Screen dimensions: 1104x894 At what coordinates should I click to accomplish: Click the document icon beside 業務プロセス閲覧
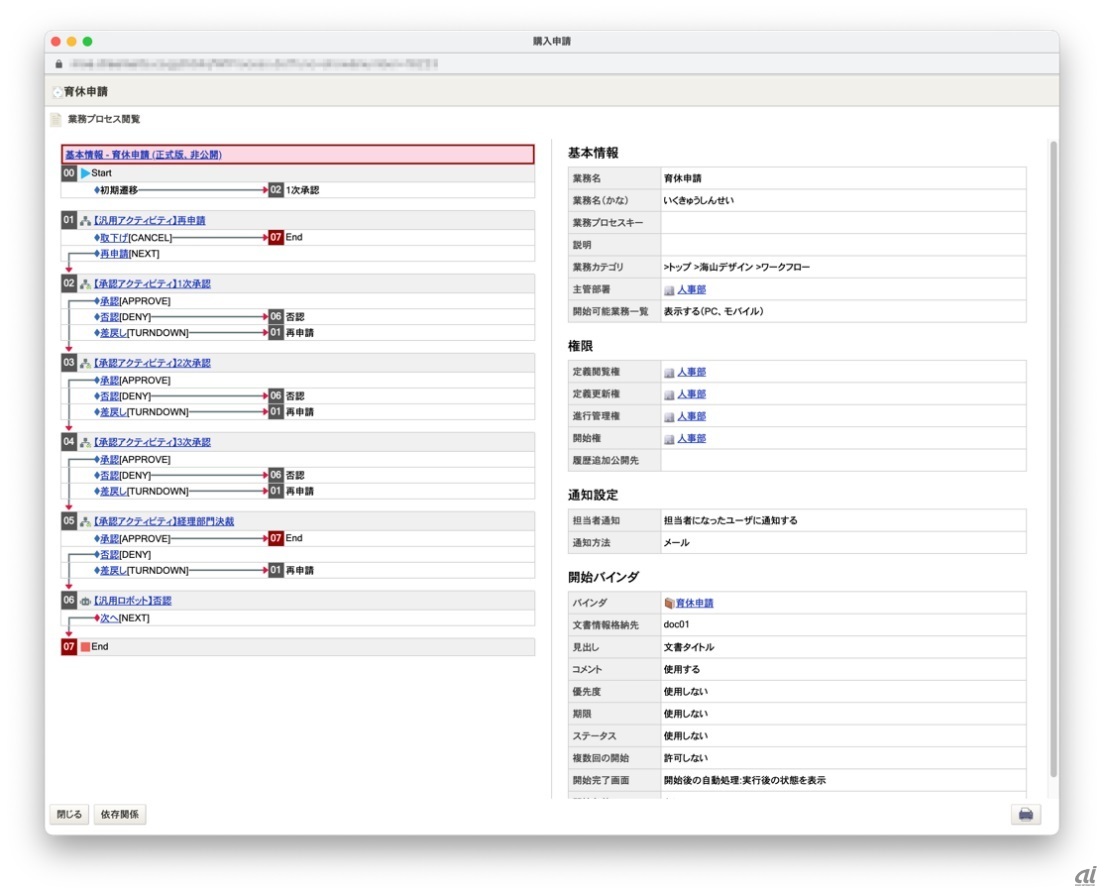pos(57,119)
